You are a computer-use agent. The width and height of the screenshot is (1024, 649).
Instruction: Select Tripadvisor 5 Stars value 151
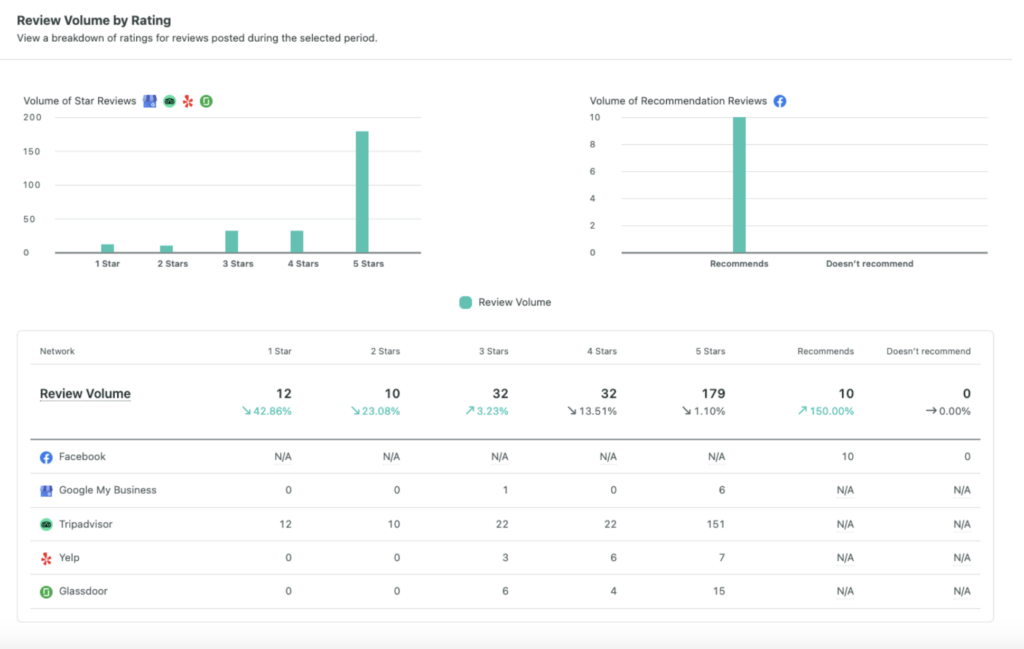tap(716, 524)
